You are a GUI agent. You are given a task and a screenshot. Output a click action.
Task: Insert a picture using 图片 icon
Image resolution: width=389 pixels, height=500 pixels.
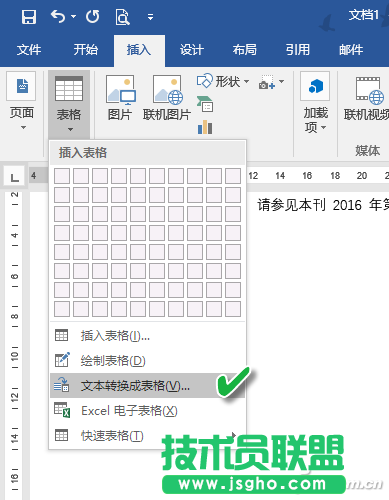coord(120,97)
